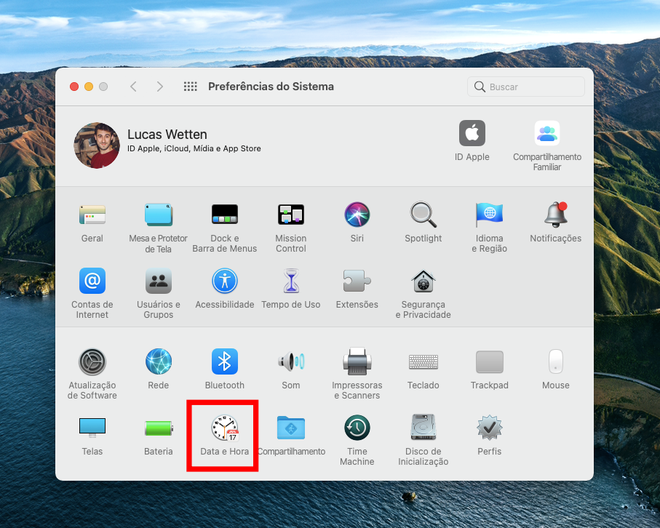Open Compartilhamento Familiar settings
Viewport: 660px width, 528px height.
[547, 133]
